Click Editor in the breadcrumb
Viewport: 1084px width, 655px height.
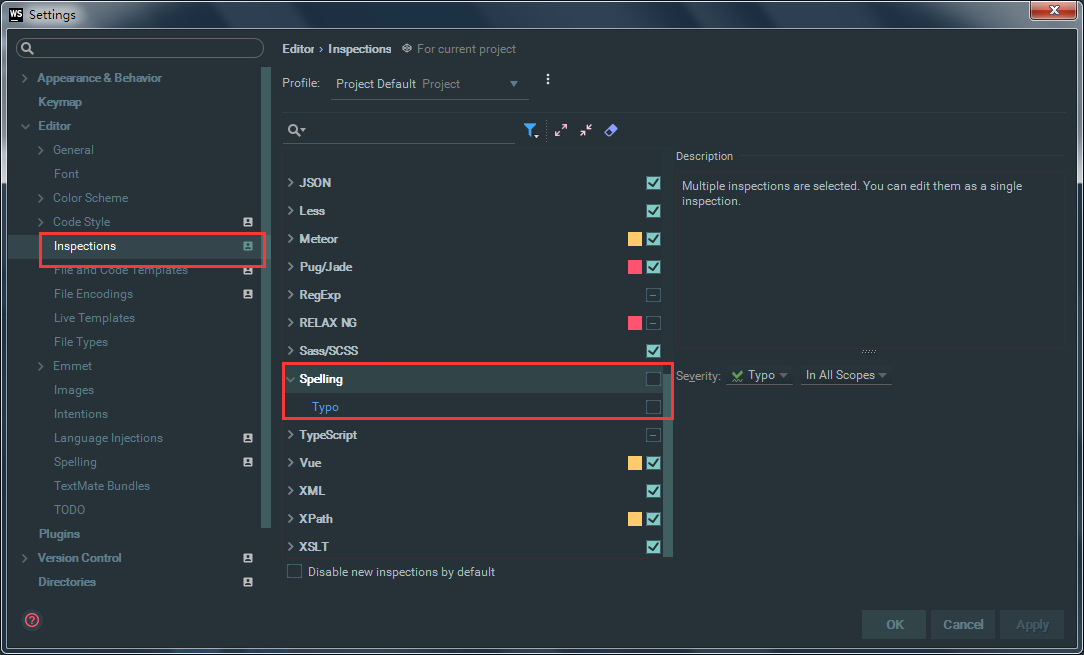[x=298, y=48]
